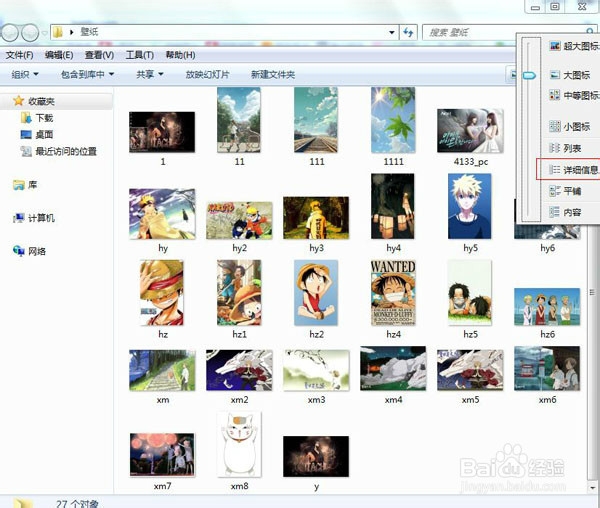Select the maple leaf image 1111
Screen dimensions: 600x508
pyautogui.click(x=393, y=120)
